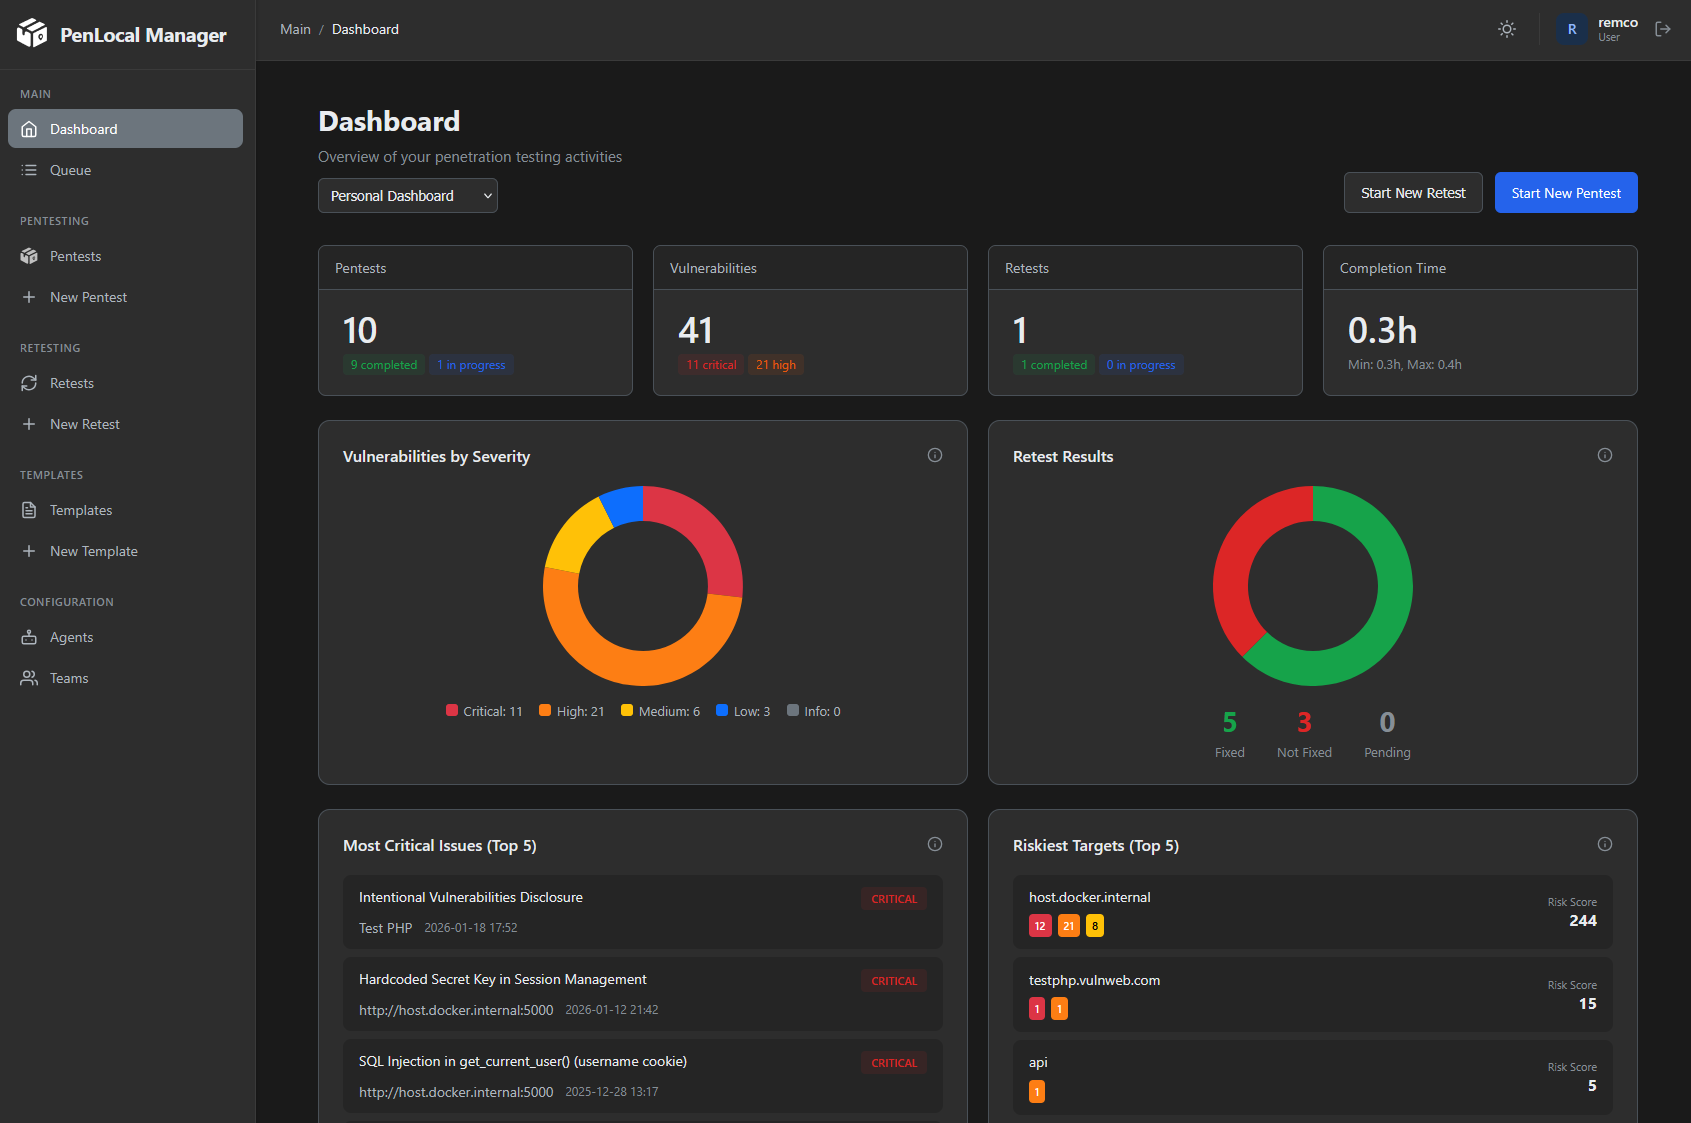Select Dashboard in the breadcrumb trail
Screen dimensions: 1691x1123
pos(364,29)
